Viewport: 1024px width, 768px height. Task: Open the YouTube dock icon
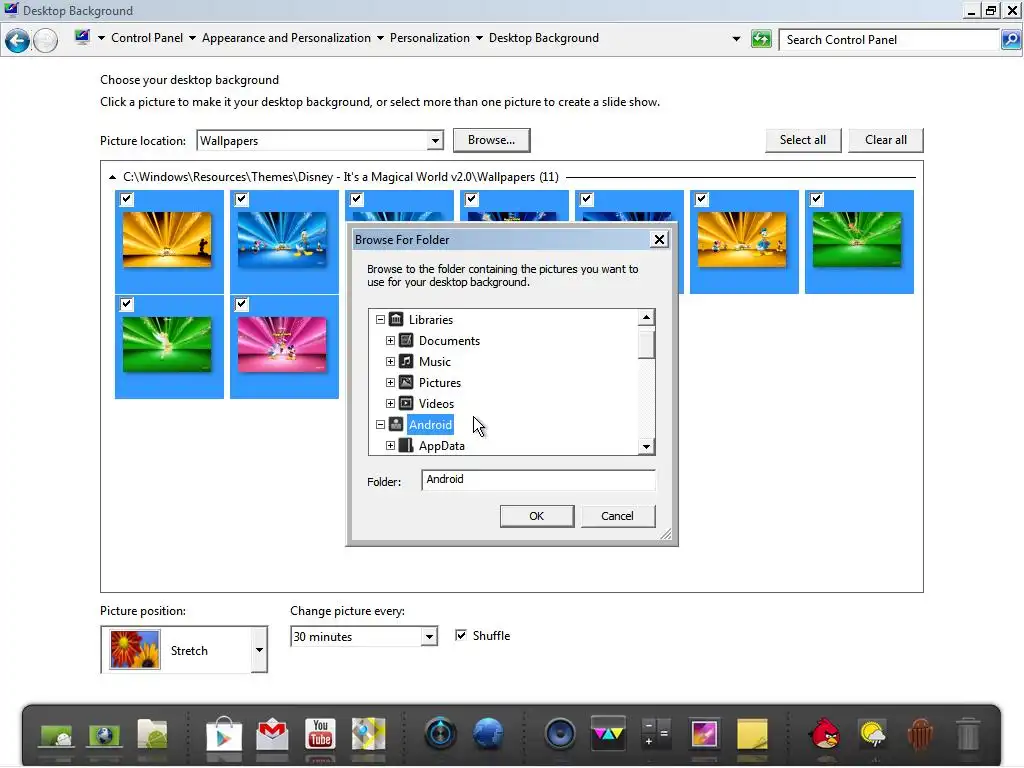point(320,733)
